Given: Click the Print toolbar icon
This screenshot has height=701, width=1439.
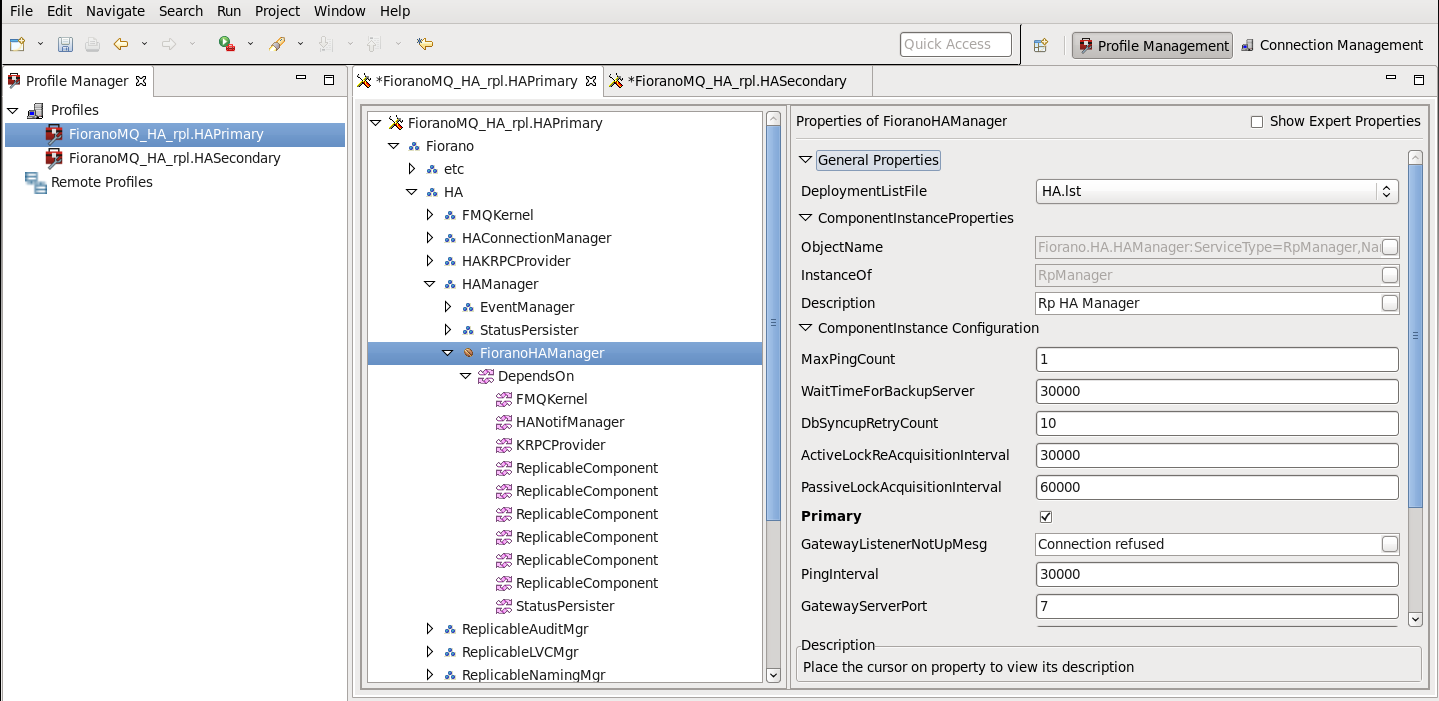Looking at the screenshot, I should (x=92, y=44).
